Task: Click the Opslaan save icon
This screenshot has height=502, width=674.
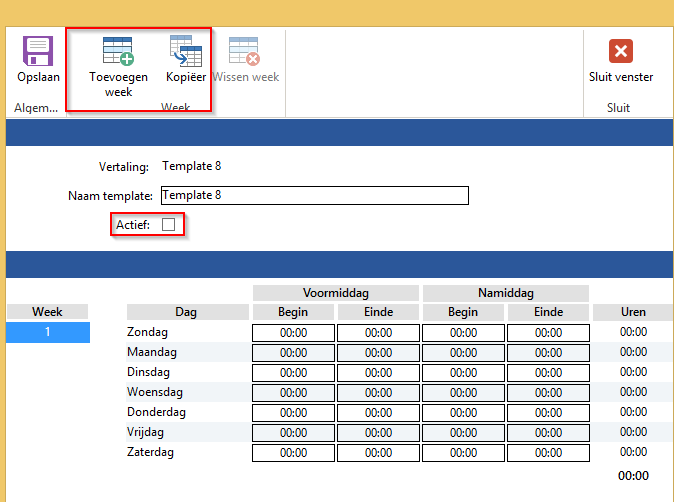Action: (38, 52)
